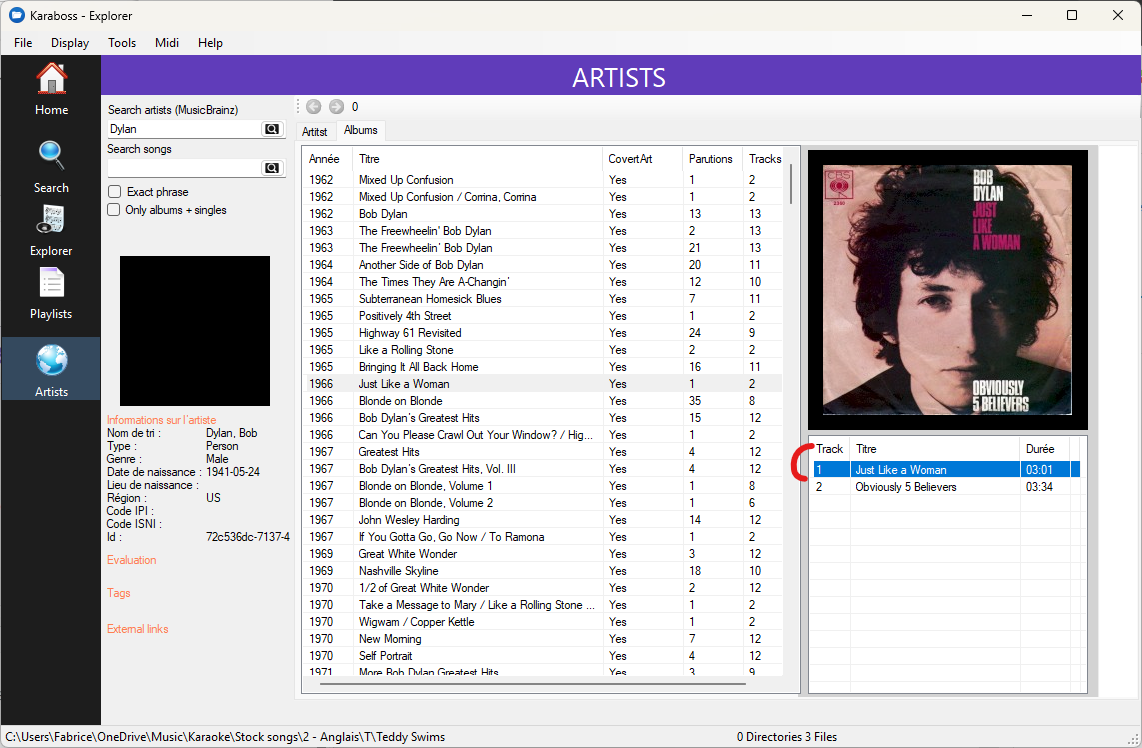1142x748 pixels.
Task: Select the Artists globe icon
Action: tap(51, 360)
